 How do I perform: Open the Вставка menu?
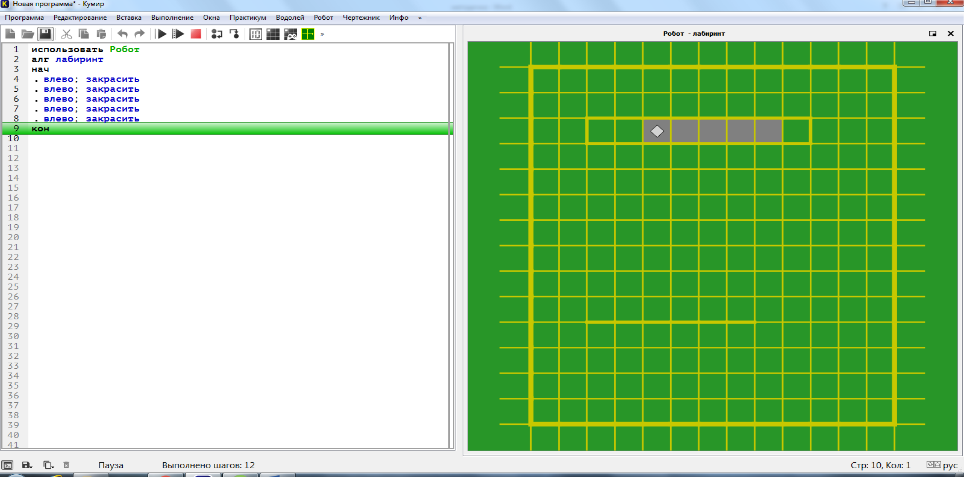pos(128,18)
